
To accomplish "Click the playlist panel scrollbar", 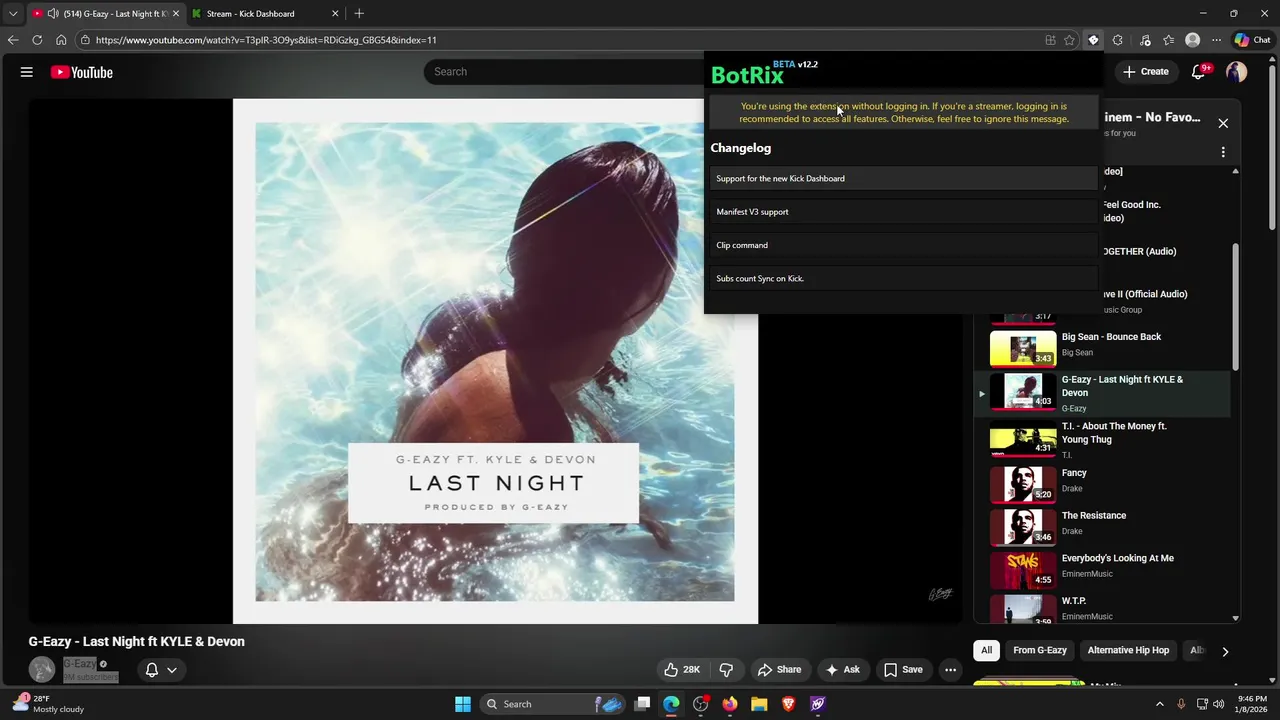I will pos(1236,305).
